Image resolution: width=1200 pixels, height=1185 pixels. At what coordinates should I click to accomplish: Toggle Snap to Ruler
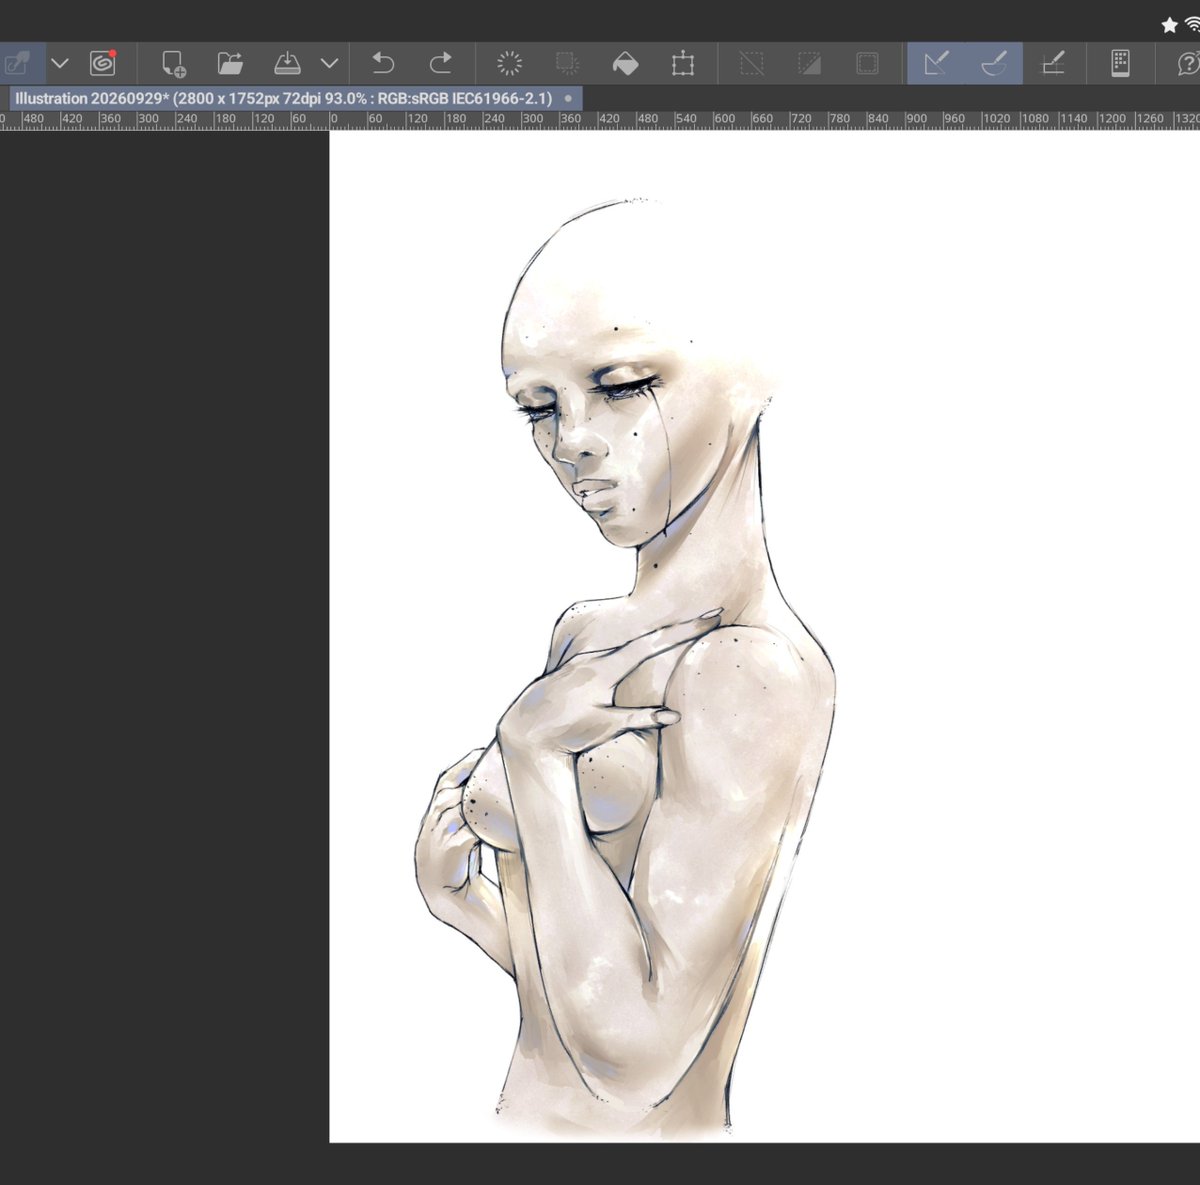point(936,63)
